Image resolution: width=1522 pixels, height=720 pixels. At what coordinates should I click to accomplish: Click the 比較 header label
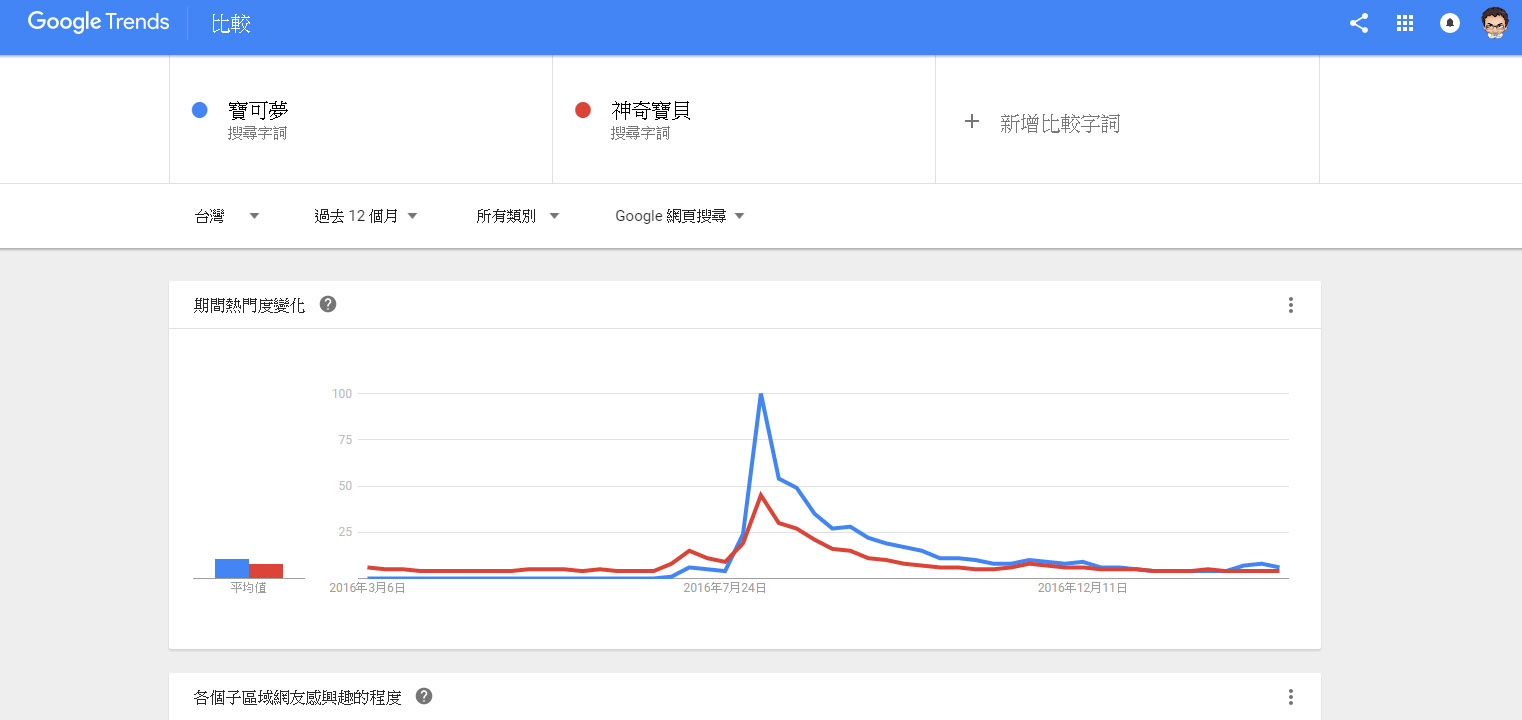pyautogui.click(x=231, y=24)
